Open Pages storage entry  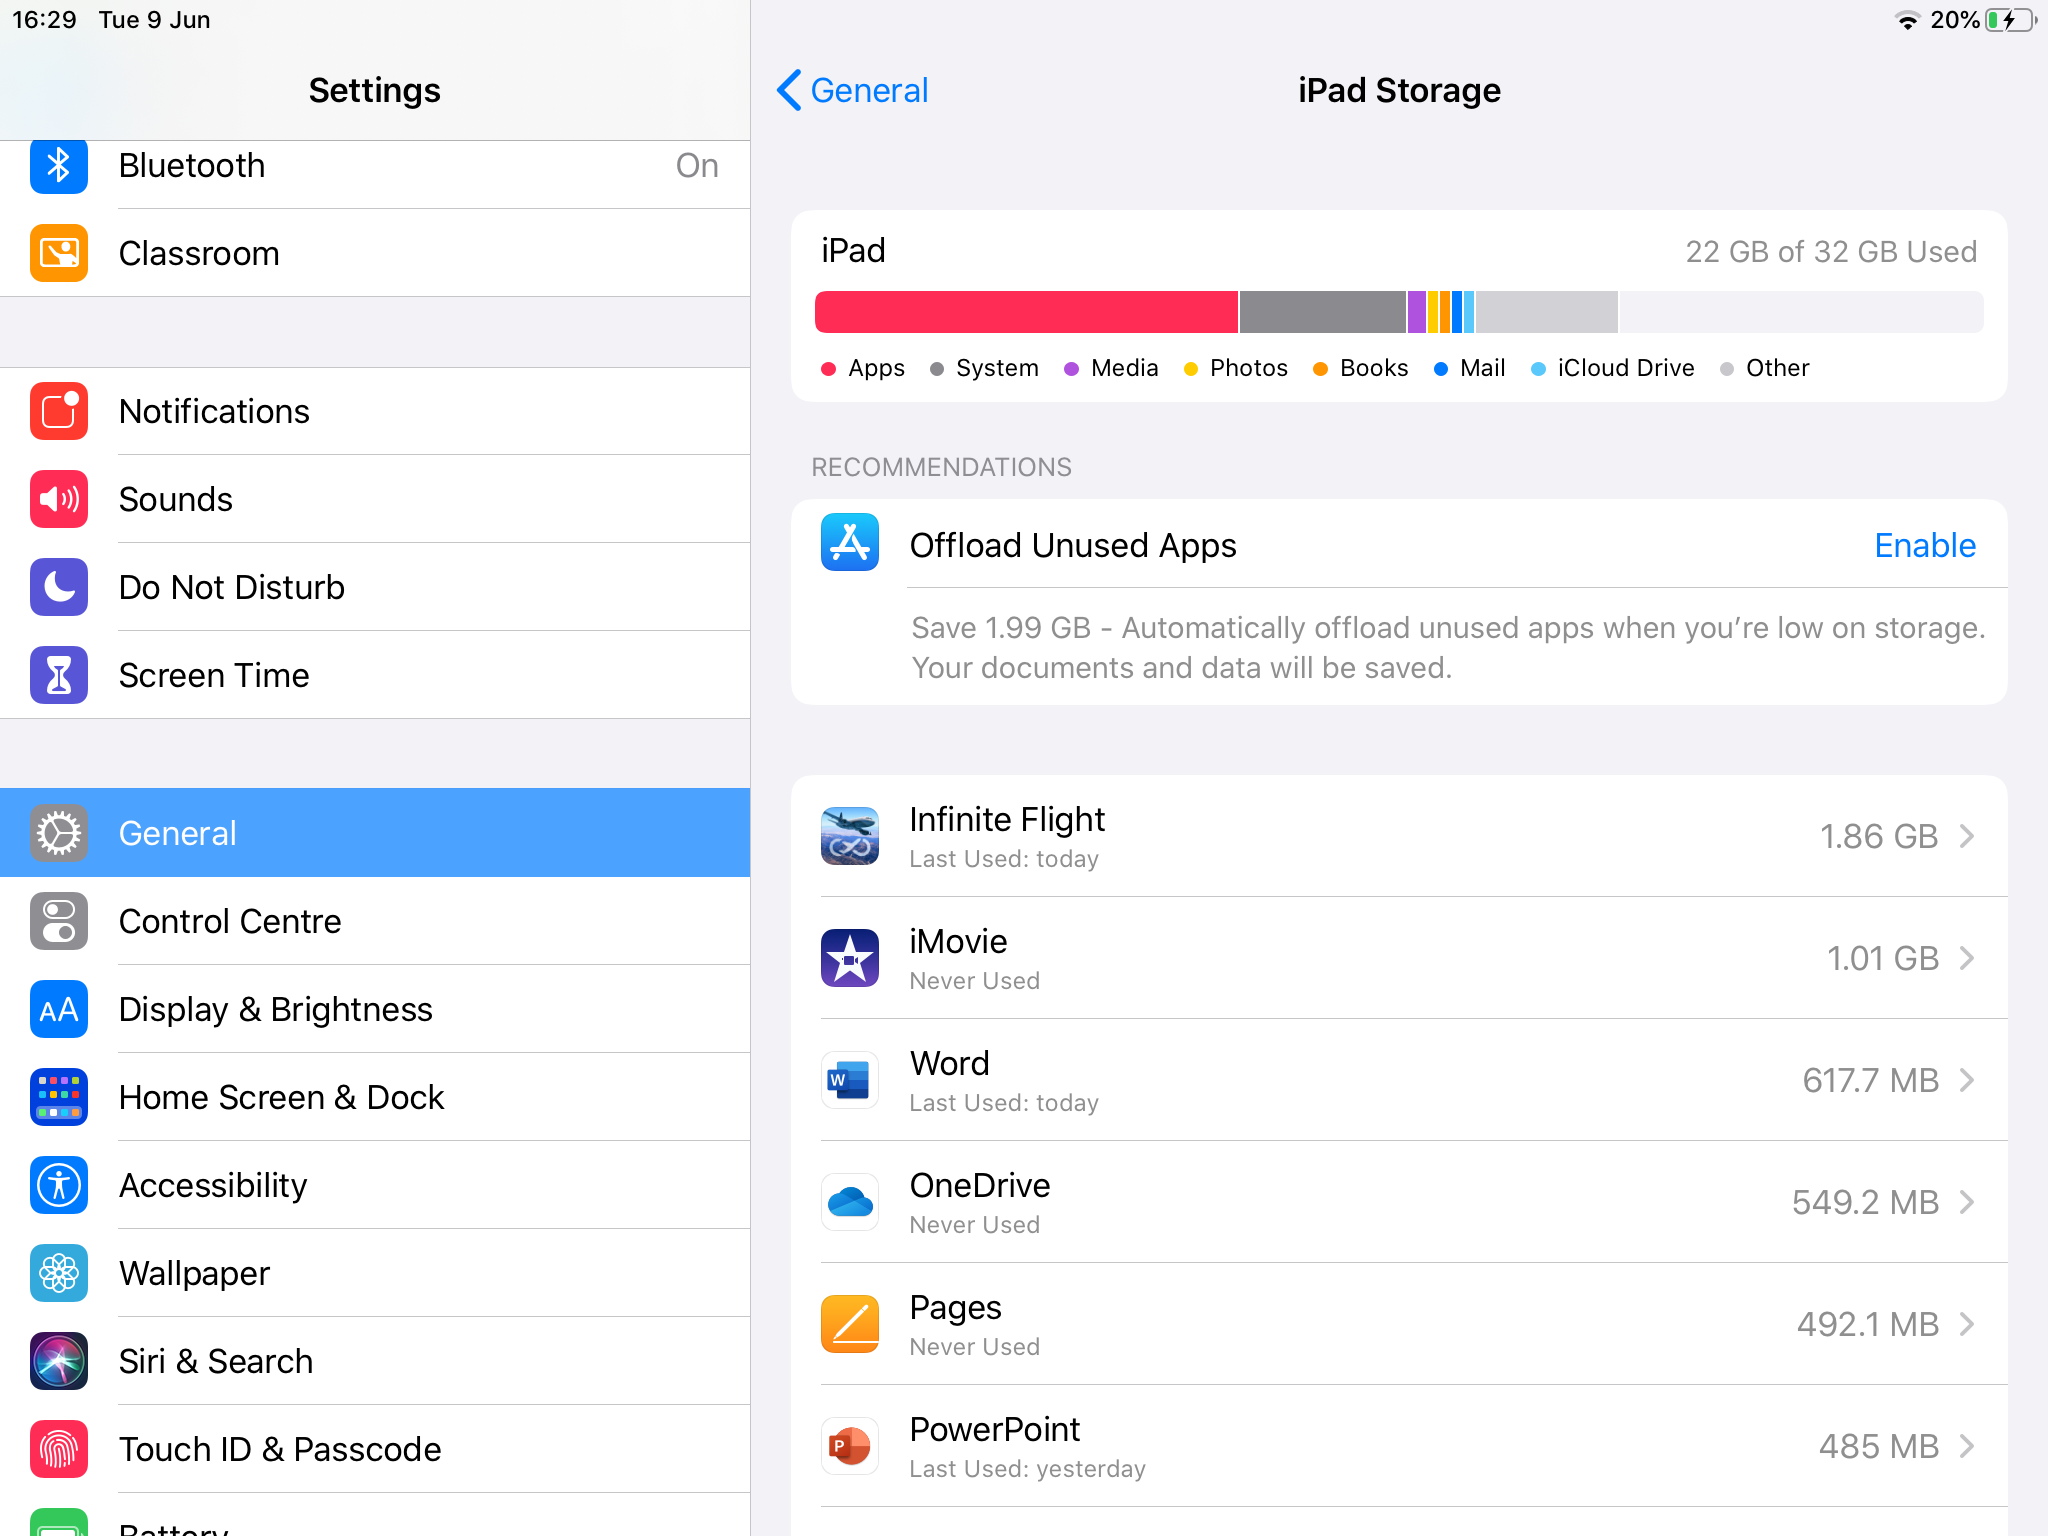[x=1398, y=1324]
